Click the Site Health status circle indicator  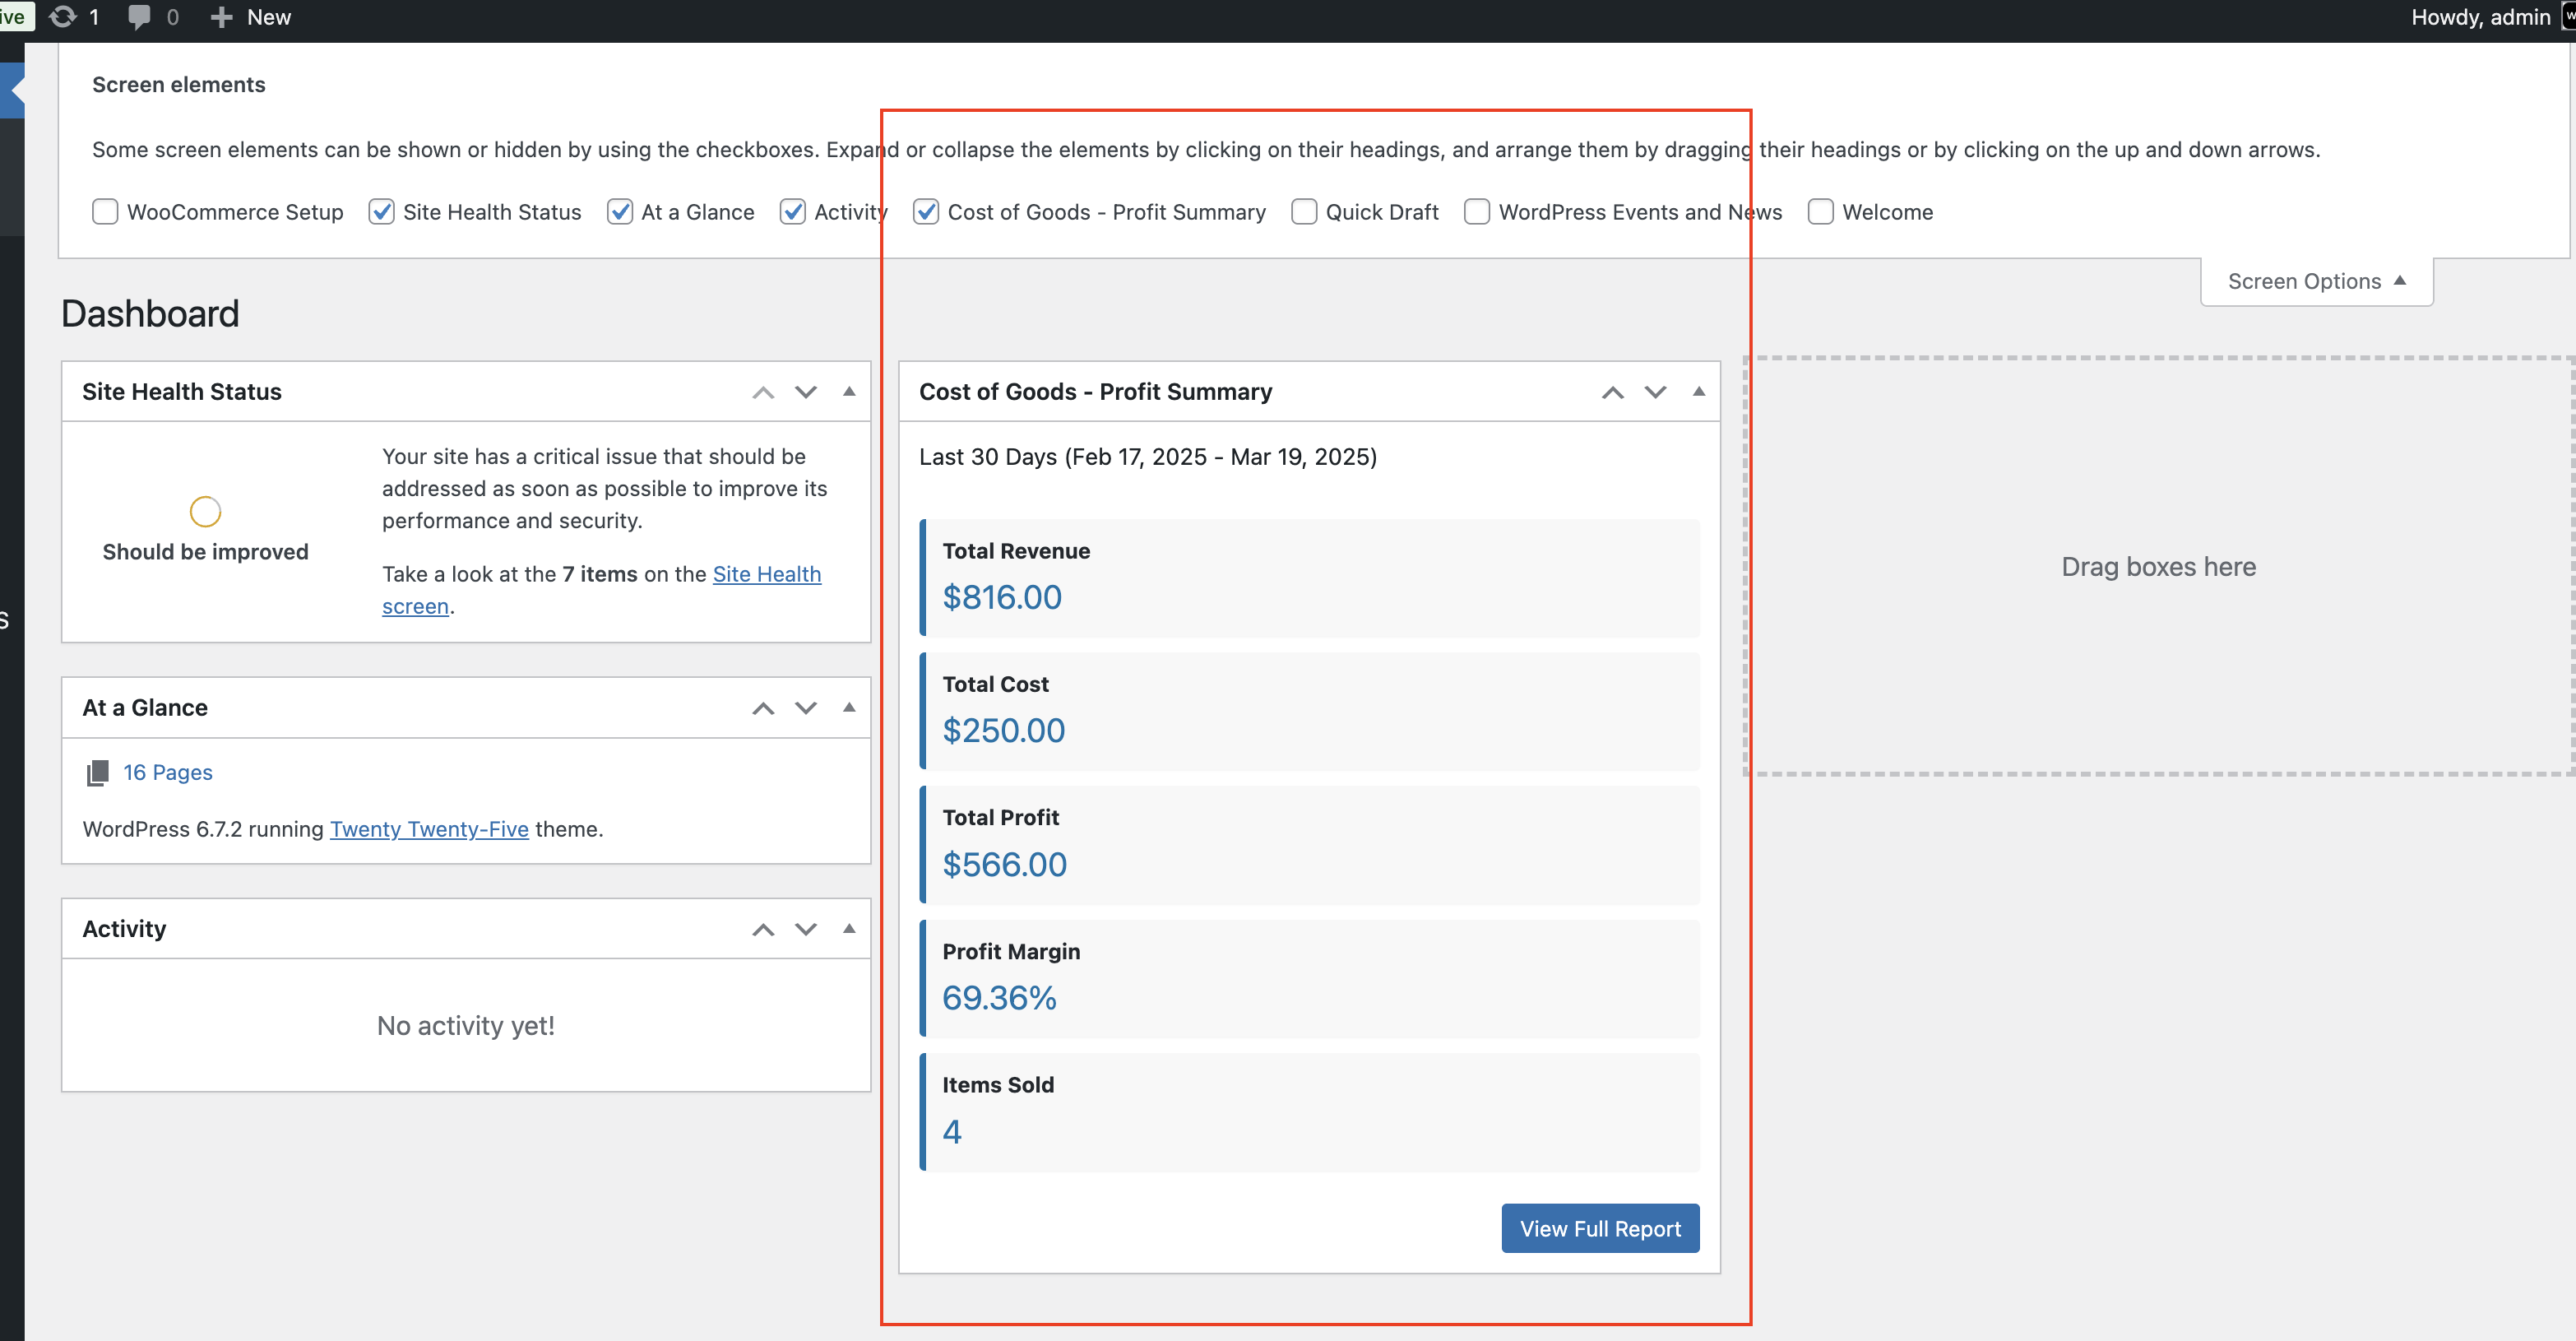(205, 512)
